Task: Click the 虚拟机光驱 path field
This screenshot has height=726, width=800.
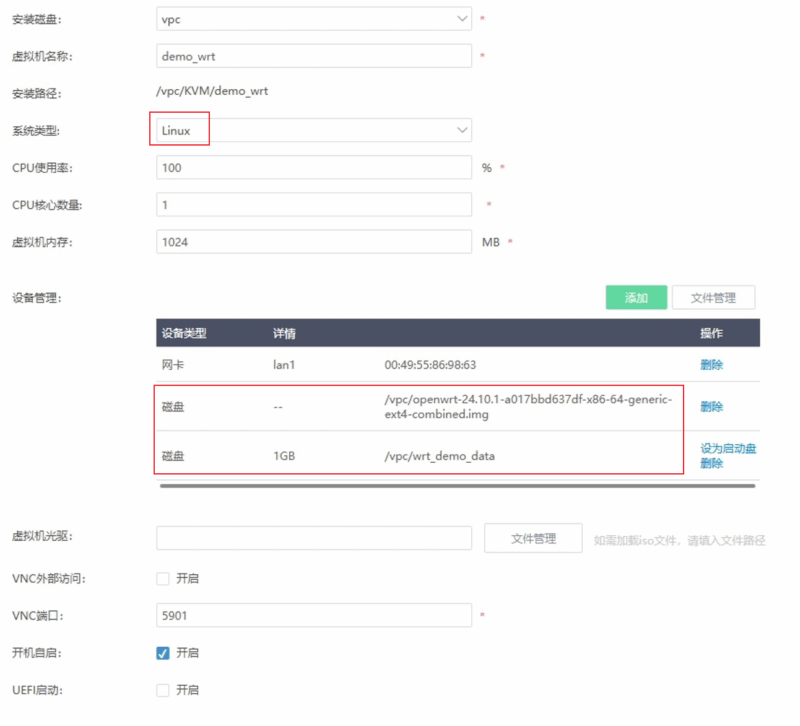Action: [313, 538]
